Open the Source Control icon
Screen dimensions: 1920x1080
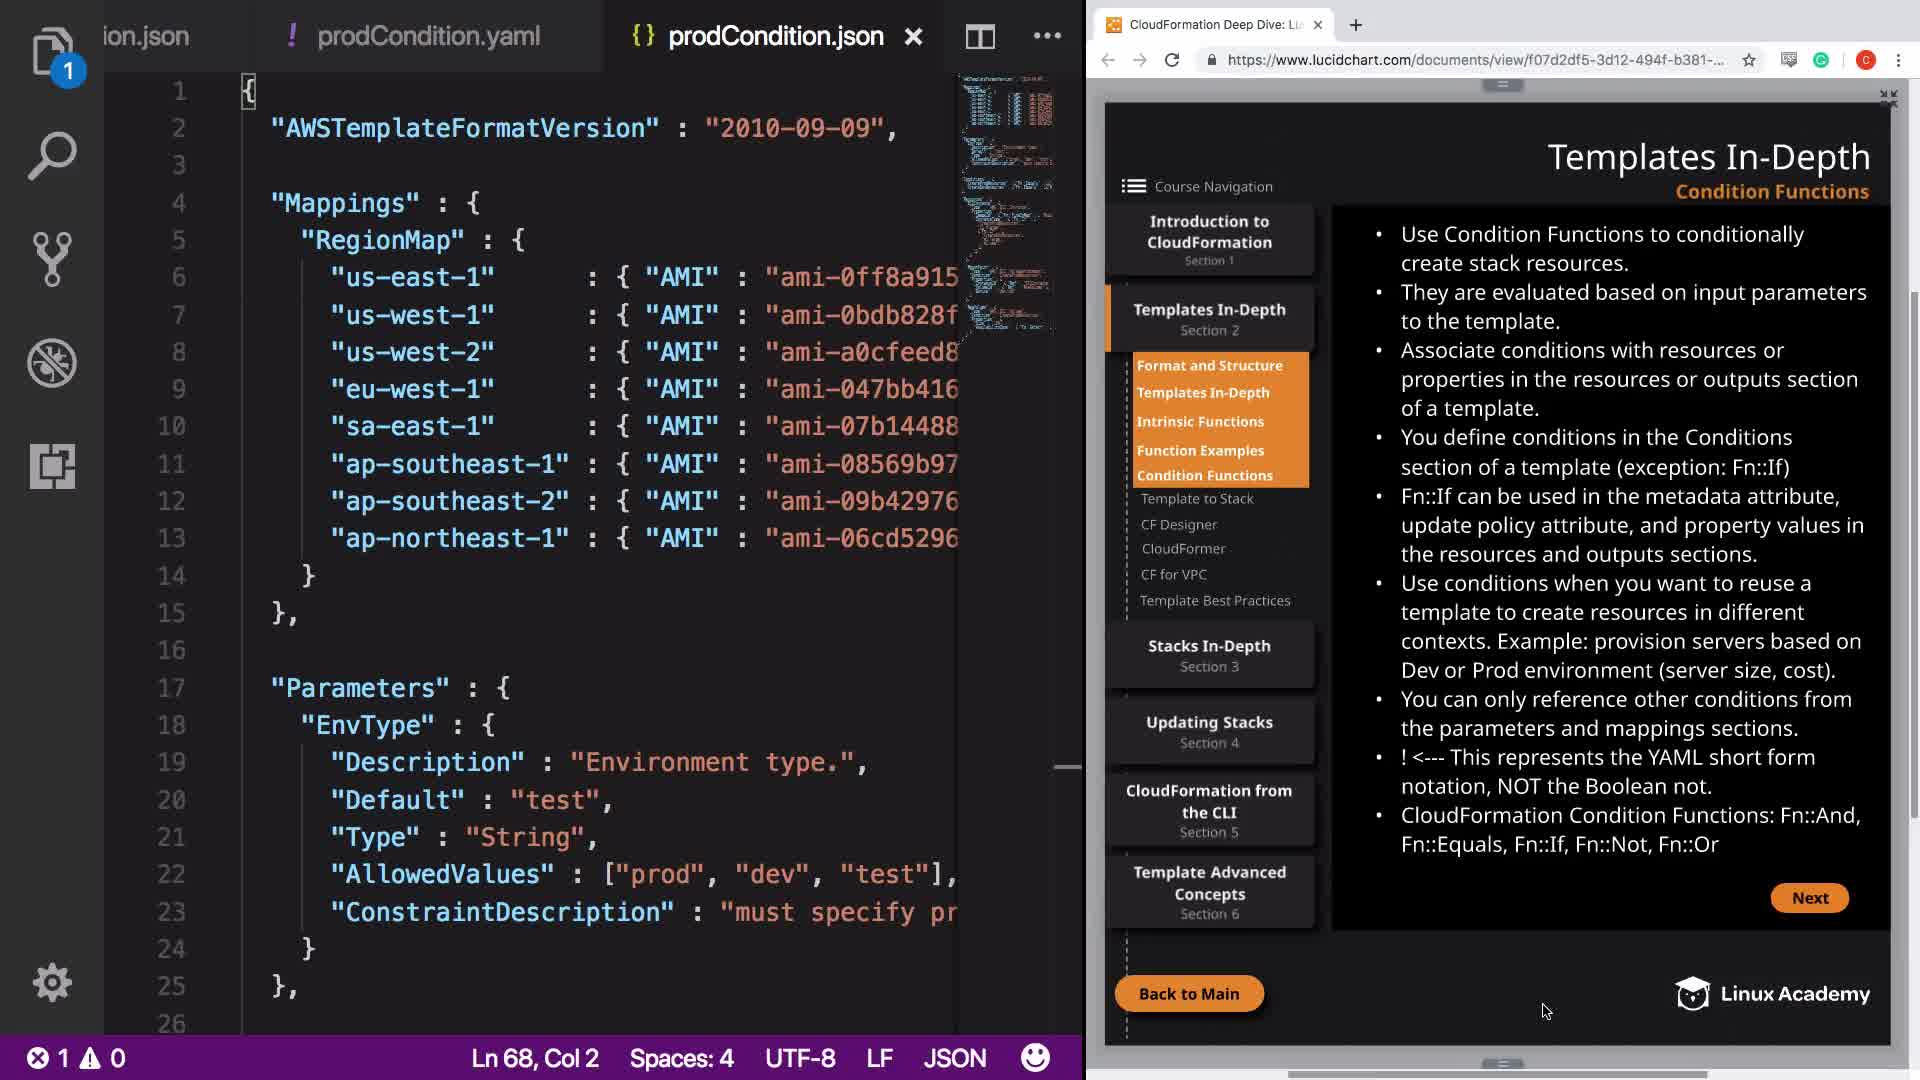point(52,259)
